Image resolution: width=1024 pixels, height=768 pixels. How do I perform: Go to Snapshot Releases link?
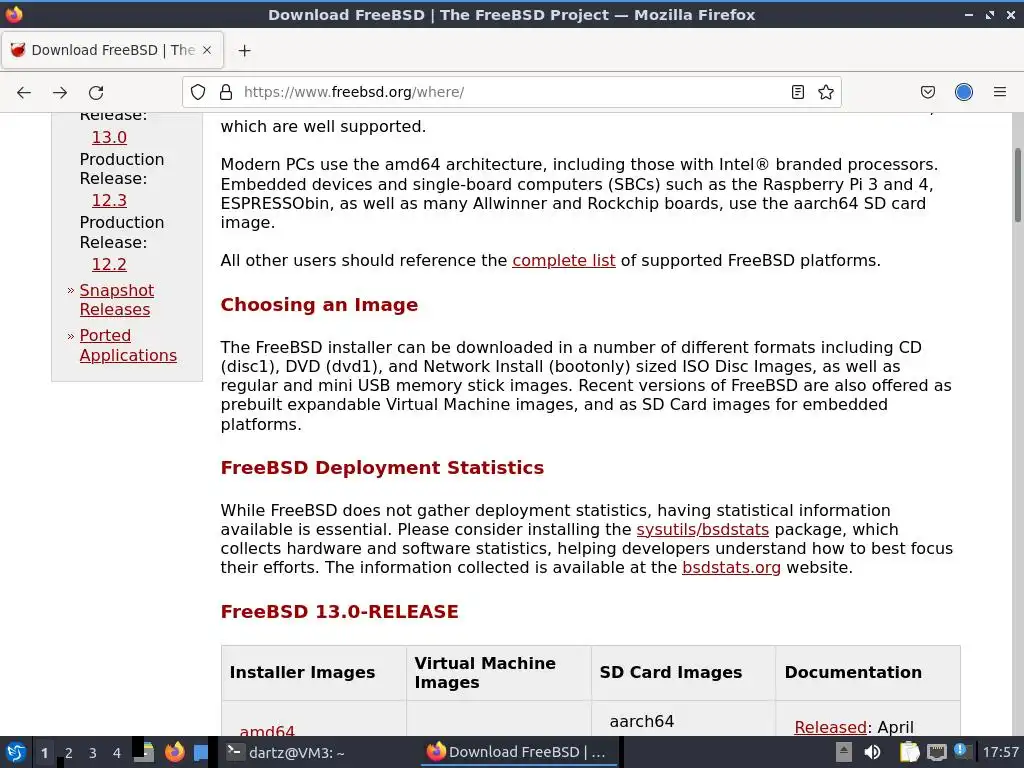pyautogui.click(x=116, y=300)
